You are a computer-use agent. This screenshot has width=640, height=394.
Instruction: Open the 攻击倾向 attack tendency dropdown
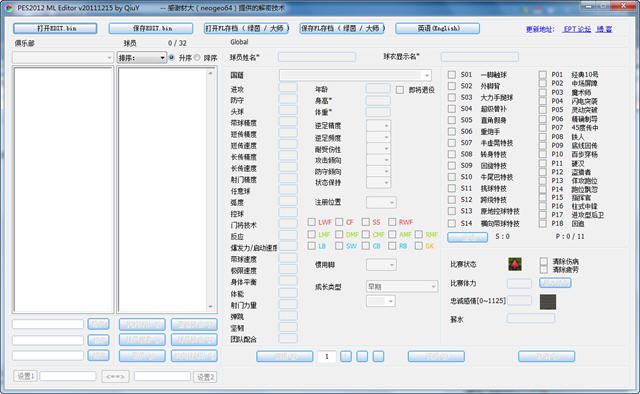tap(378, 160)
